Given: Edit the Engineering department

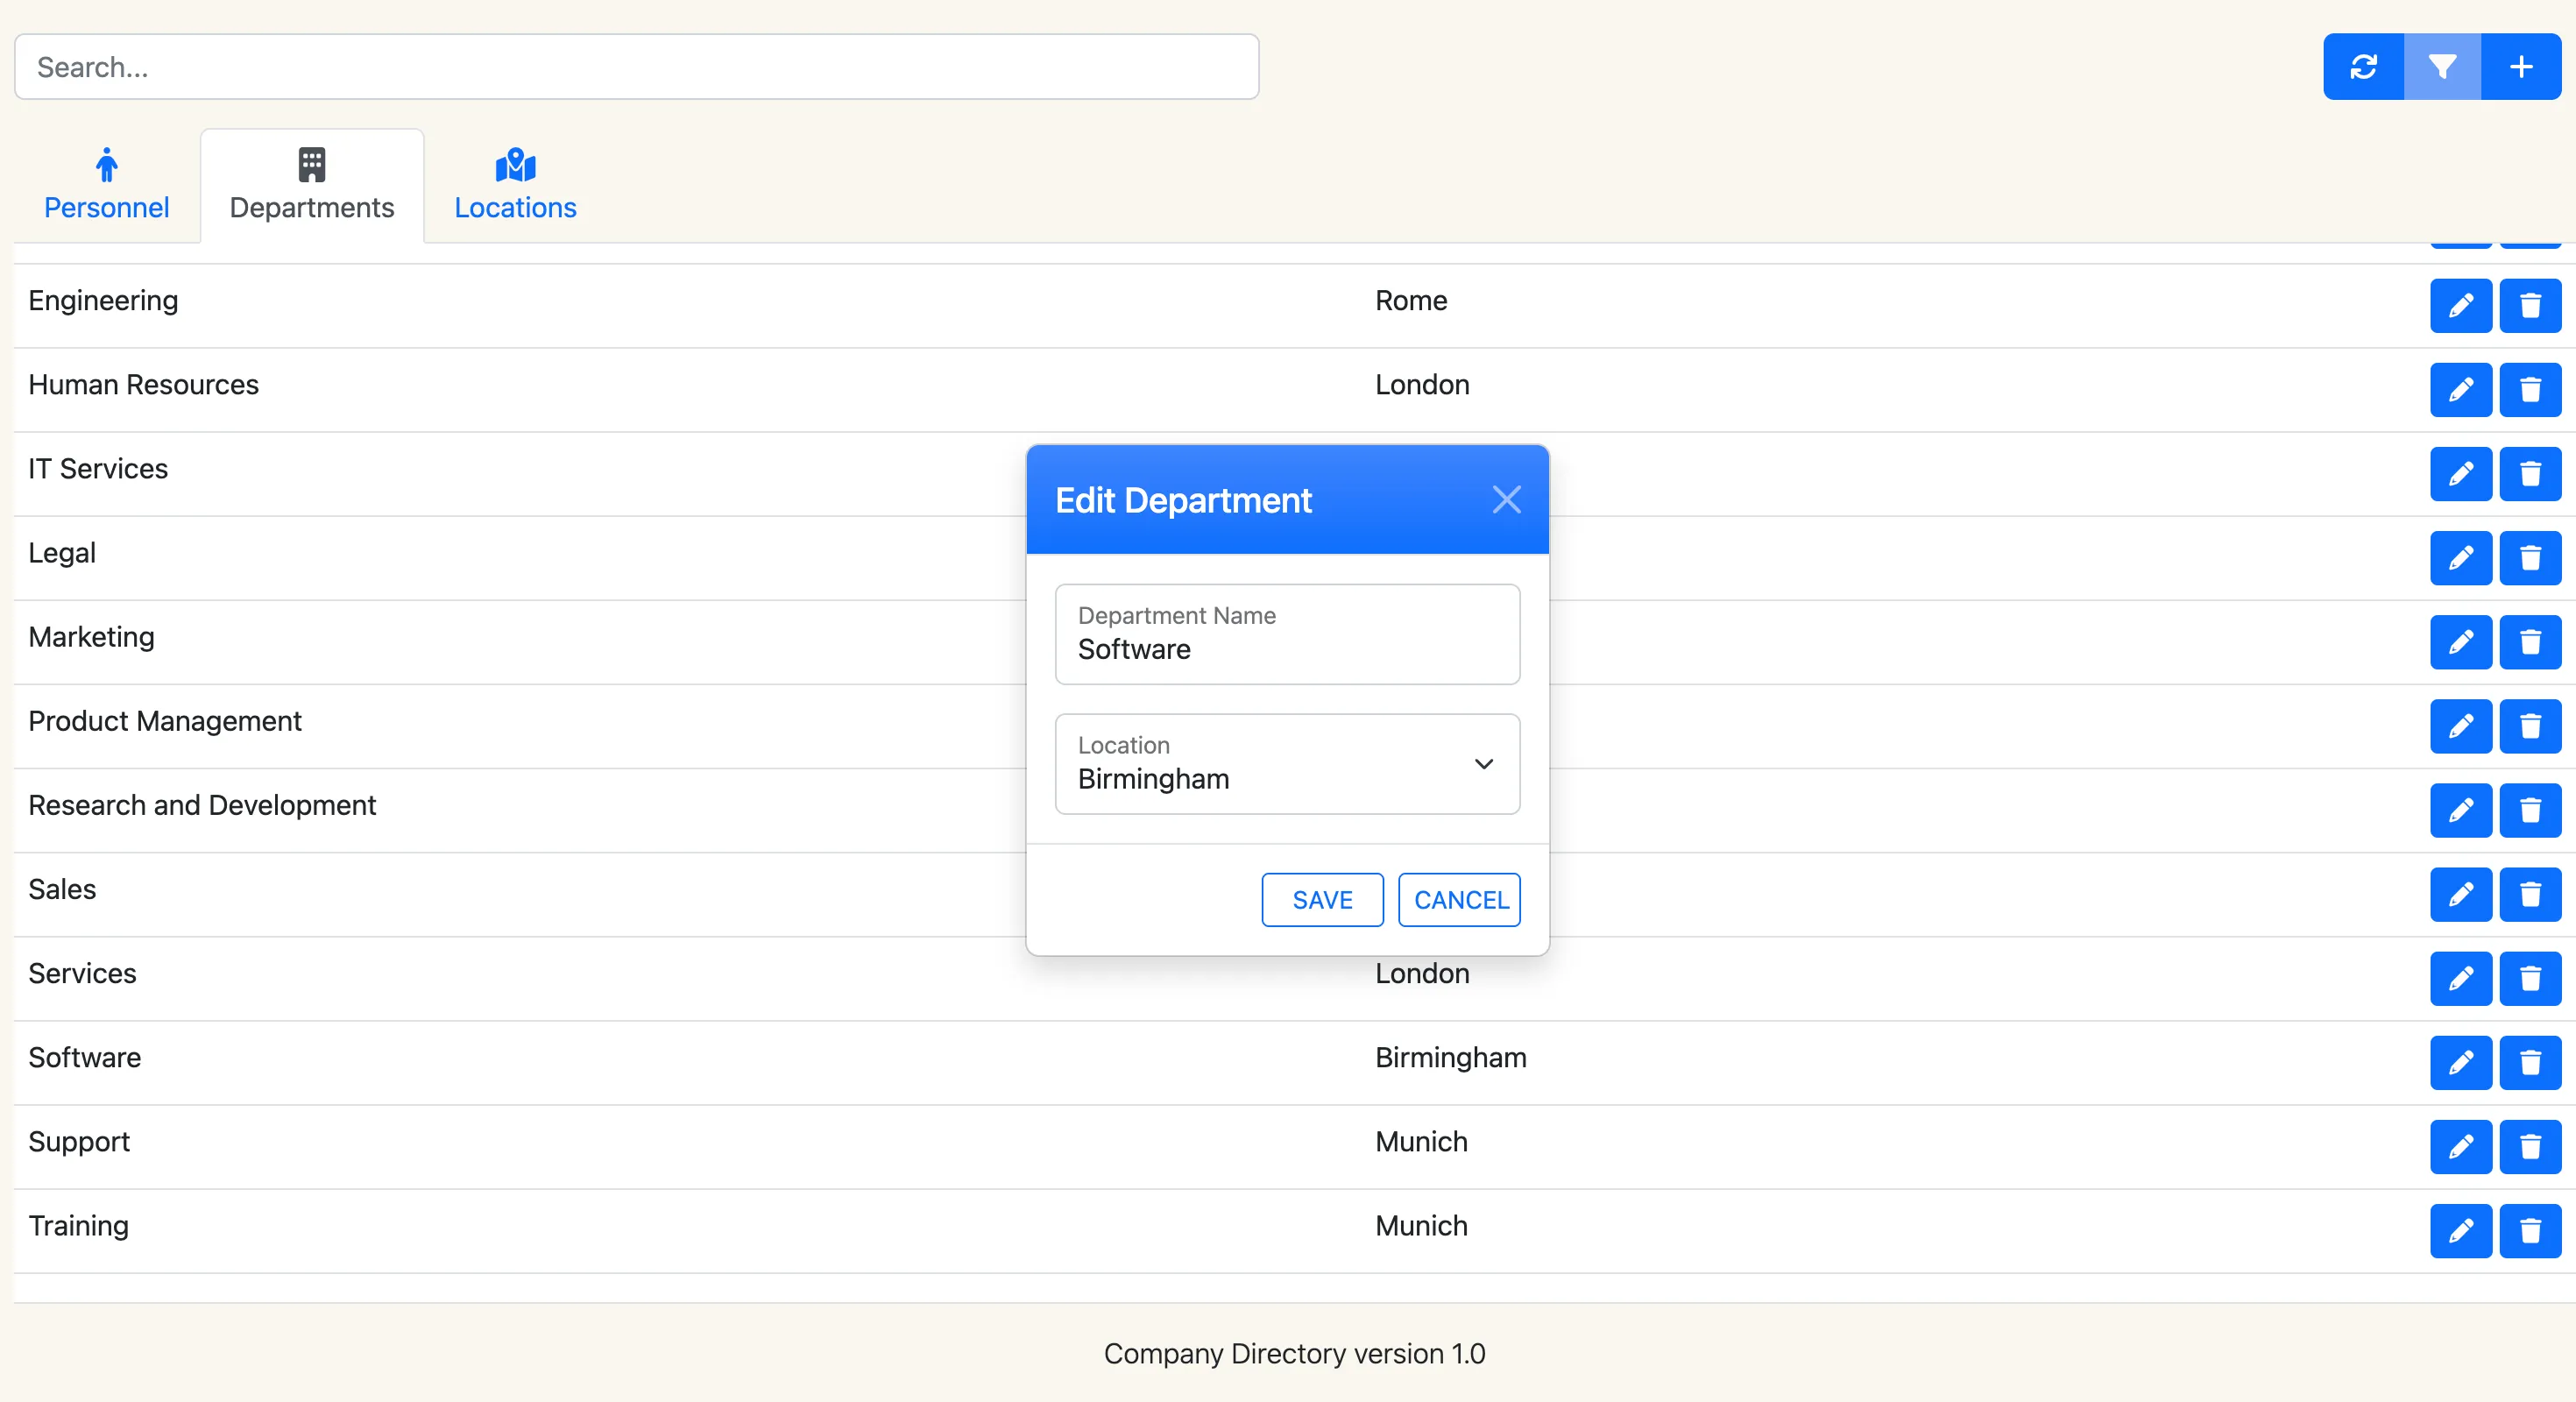Looking at the screenshot, I should [x=2461, y=305].
